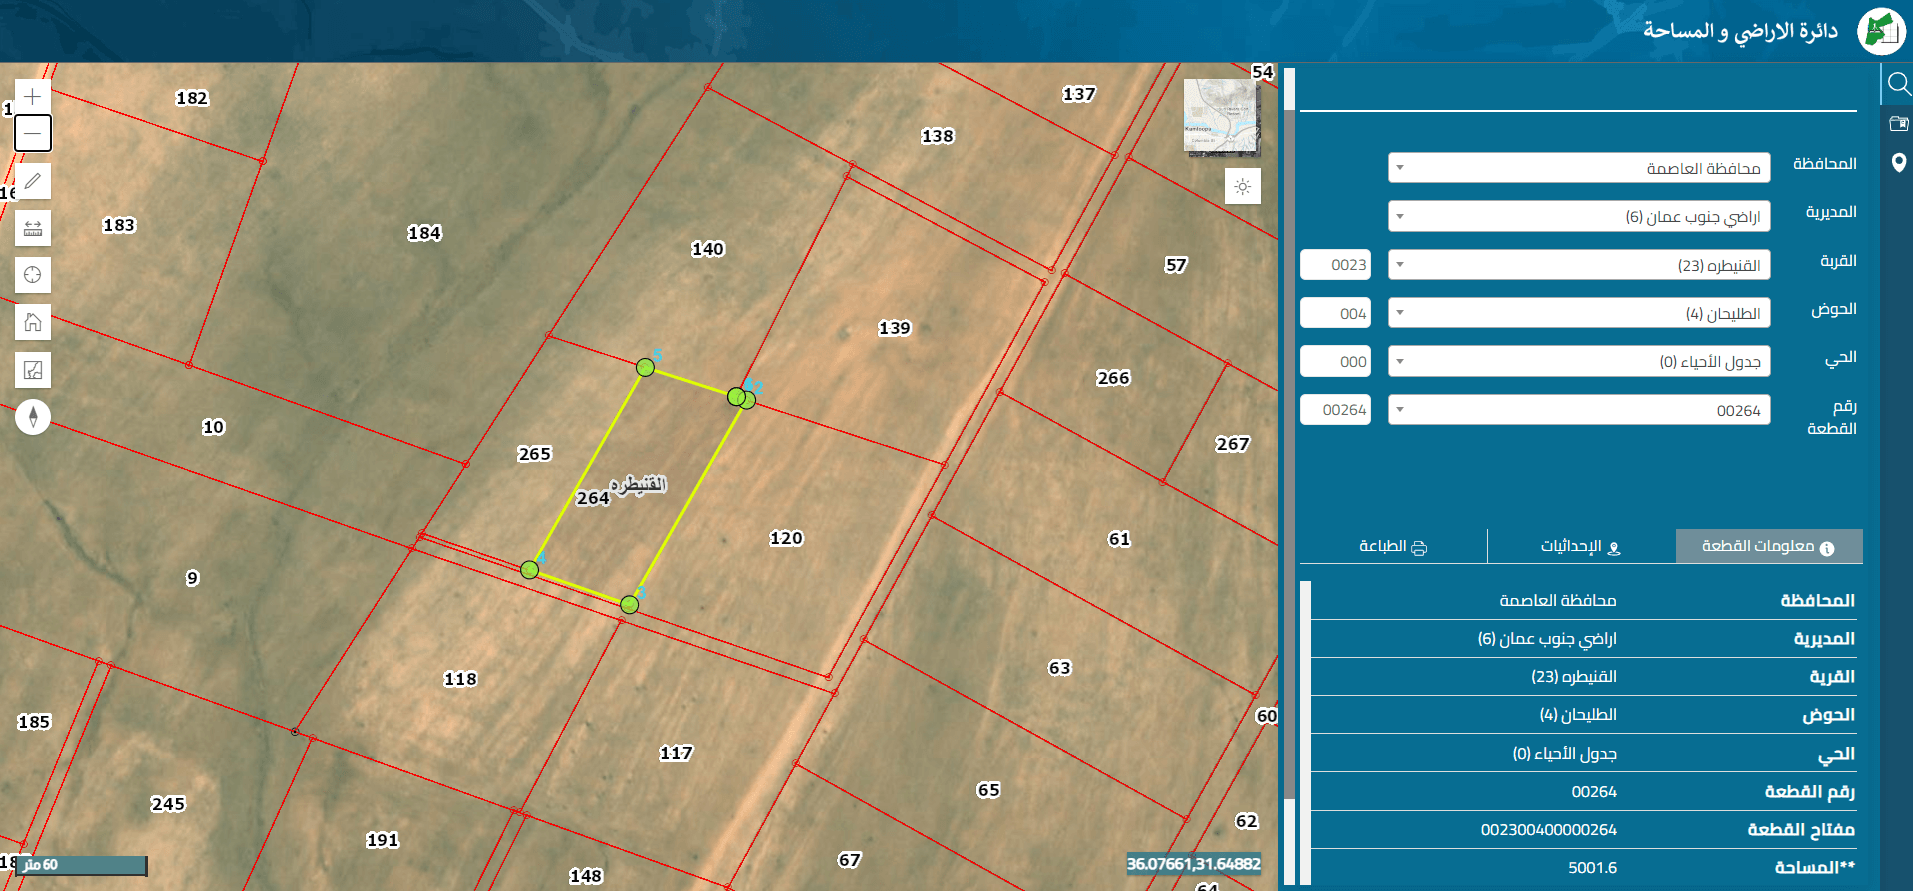This screenshot has width=1913, height=891.
Task: Toggle map brightness sun button
Action: pyautogui.click(x=1243, y=186)
